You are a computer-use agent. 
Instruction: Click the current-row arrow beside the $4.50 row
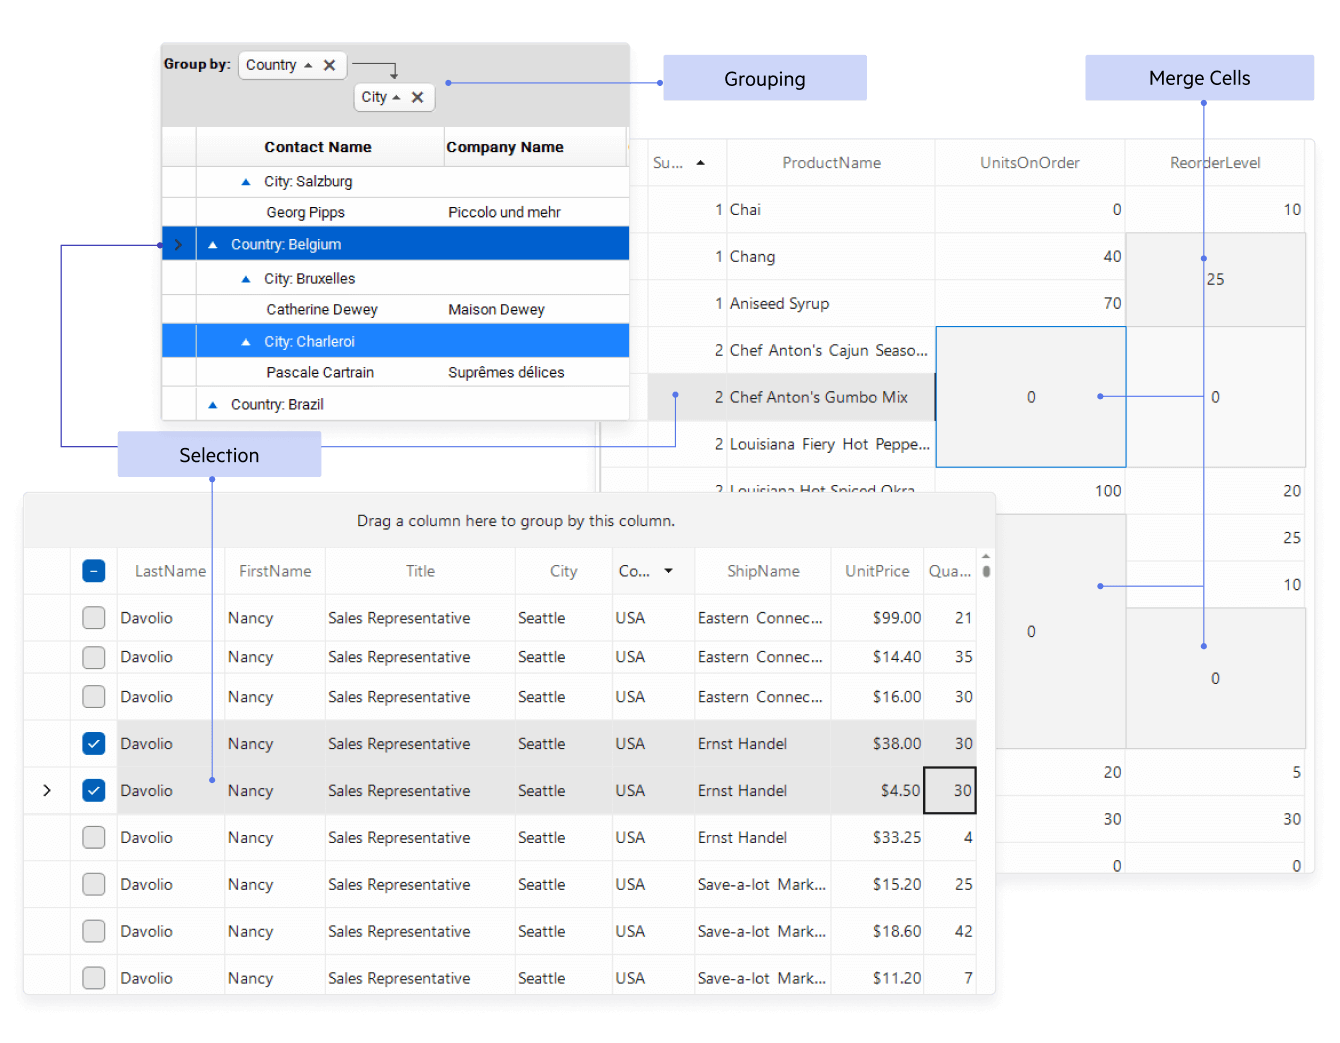tap(46, 790)
